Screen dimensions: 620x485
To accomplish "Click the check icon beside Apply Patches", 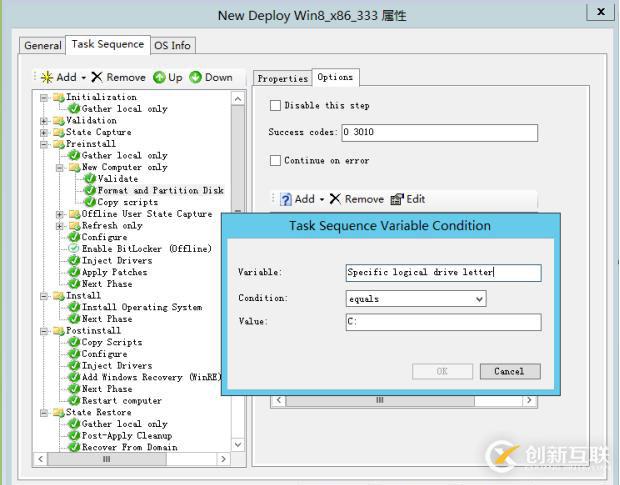I will (x=74, y=272).
